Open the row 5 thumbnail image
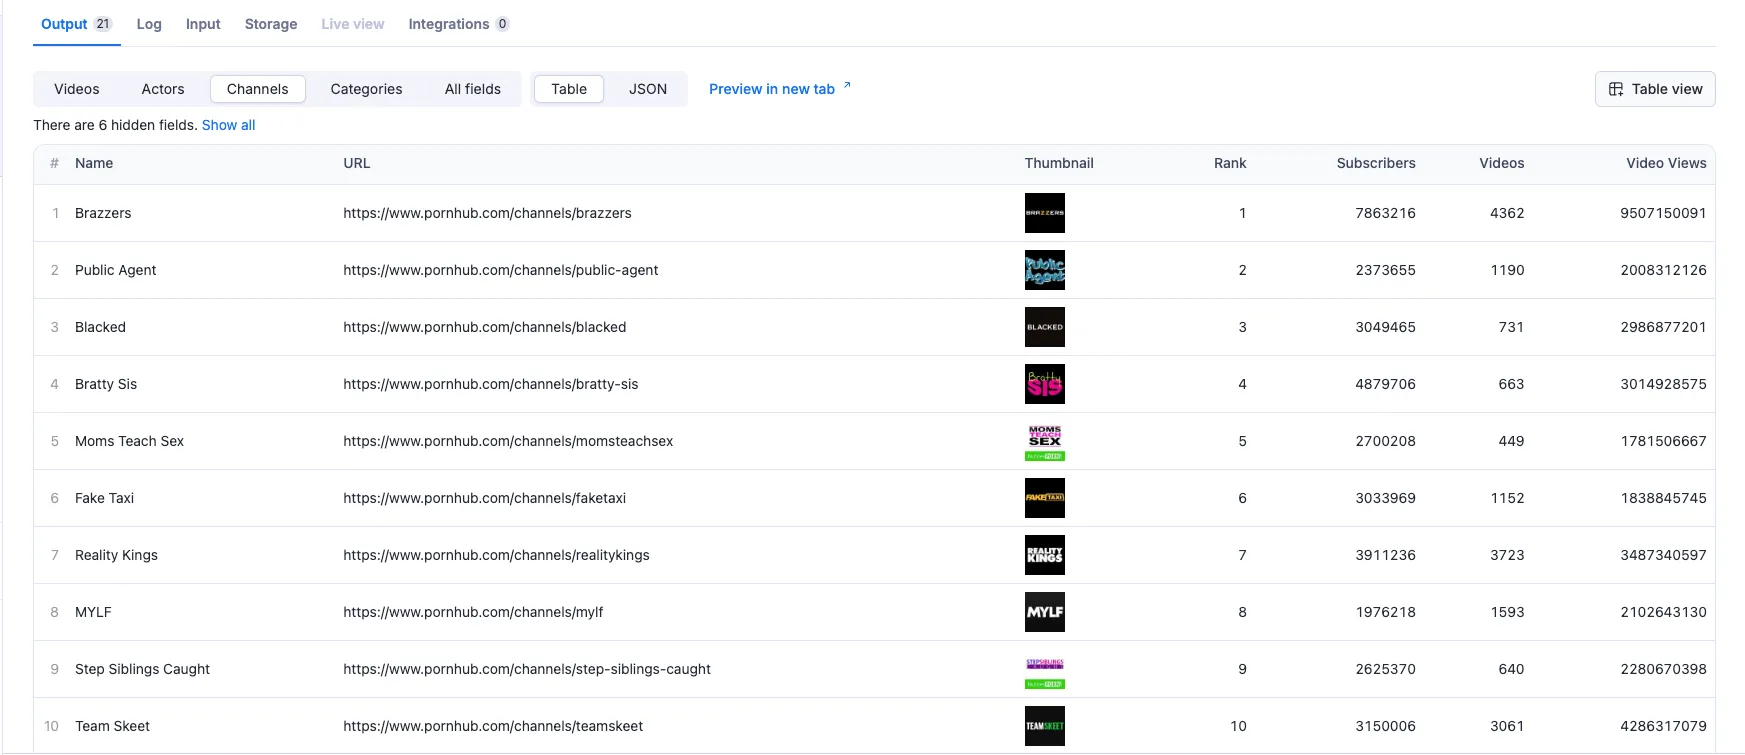The image size is (1745, 755). coord(1045,441)
